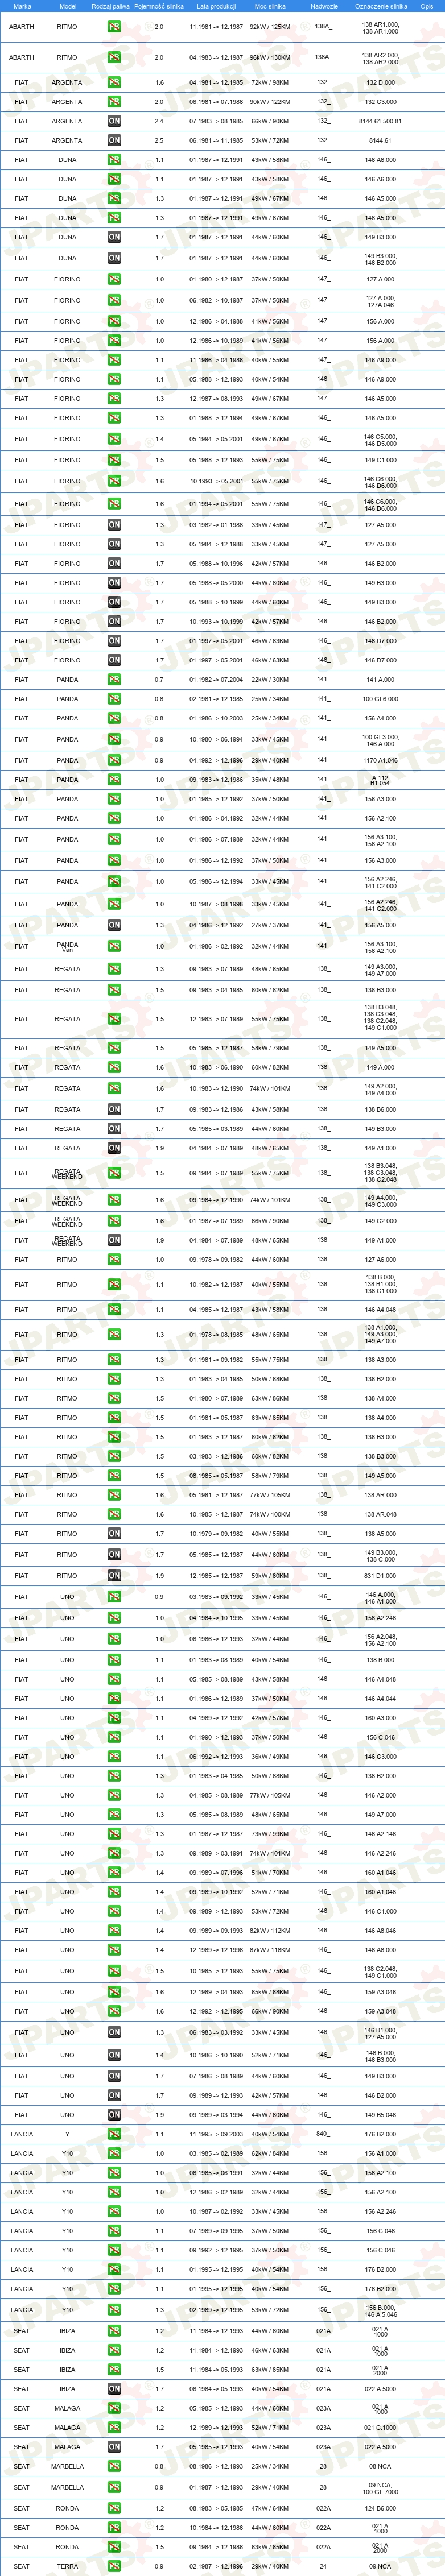Image resolution: width=445 pixels, height=2576 pixels.
Task: Click petrol icon for LANCIA Y10 62kW/84KM
Action: point(114,2154)
